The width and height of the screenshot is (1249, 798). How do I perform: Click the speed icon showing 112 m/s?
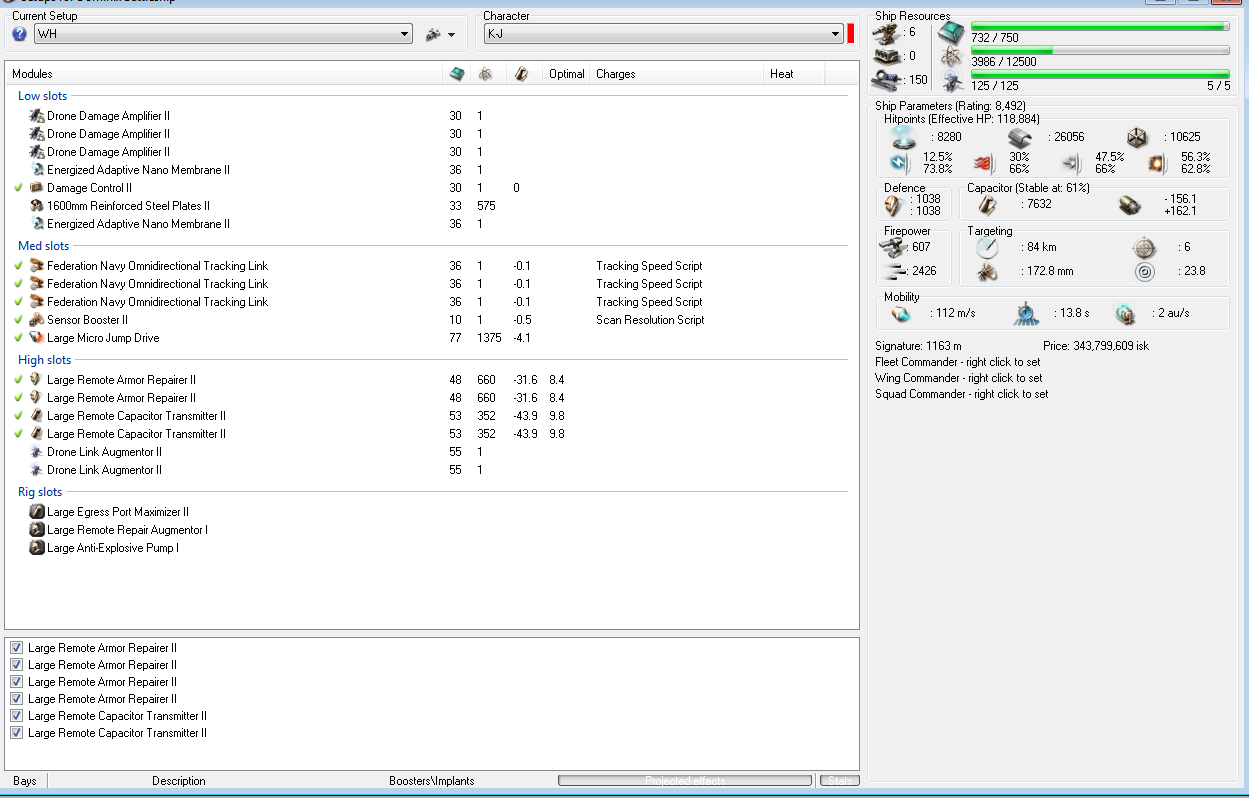(x=901, y=313)
